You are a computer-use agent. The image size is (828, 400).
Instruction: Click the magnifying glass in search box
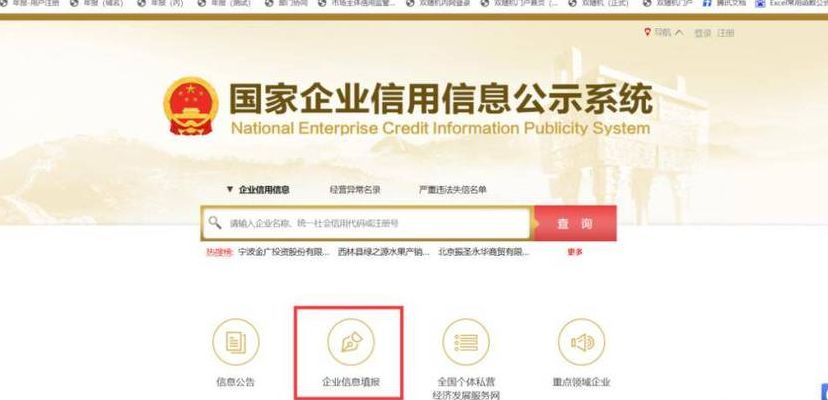[215, 222]
